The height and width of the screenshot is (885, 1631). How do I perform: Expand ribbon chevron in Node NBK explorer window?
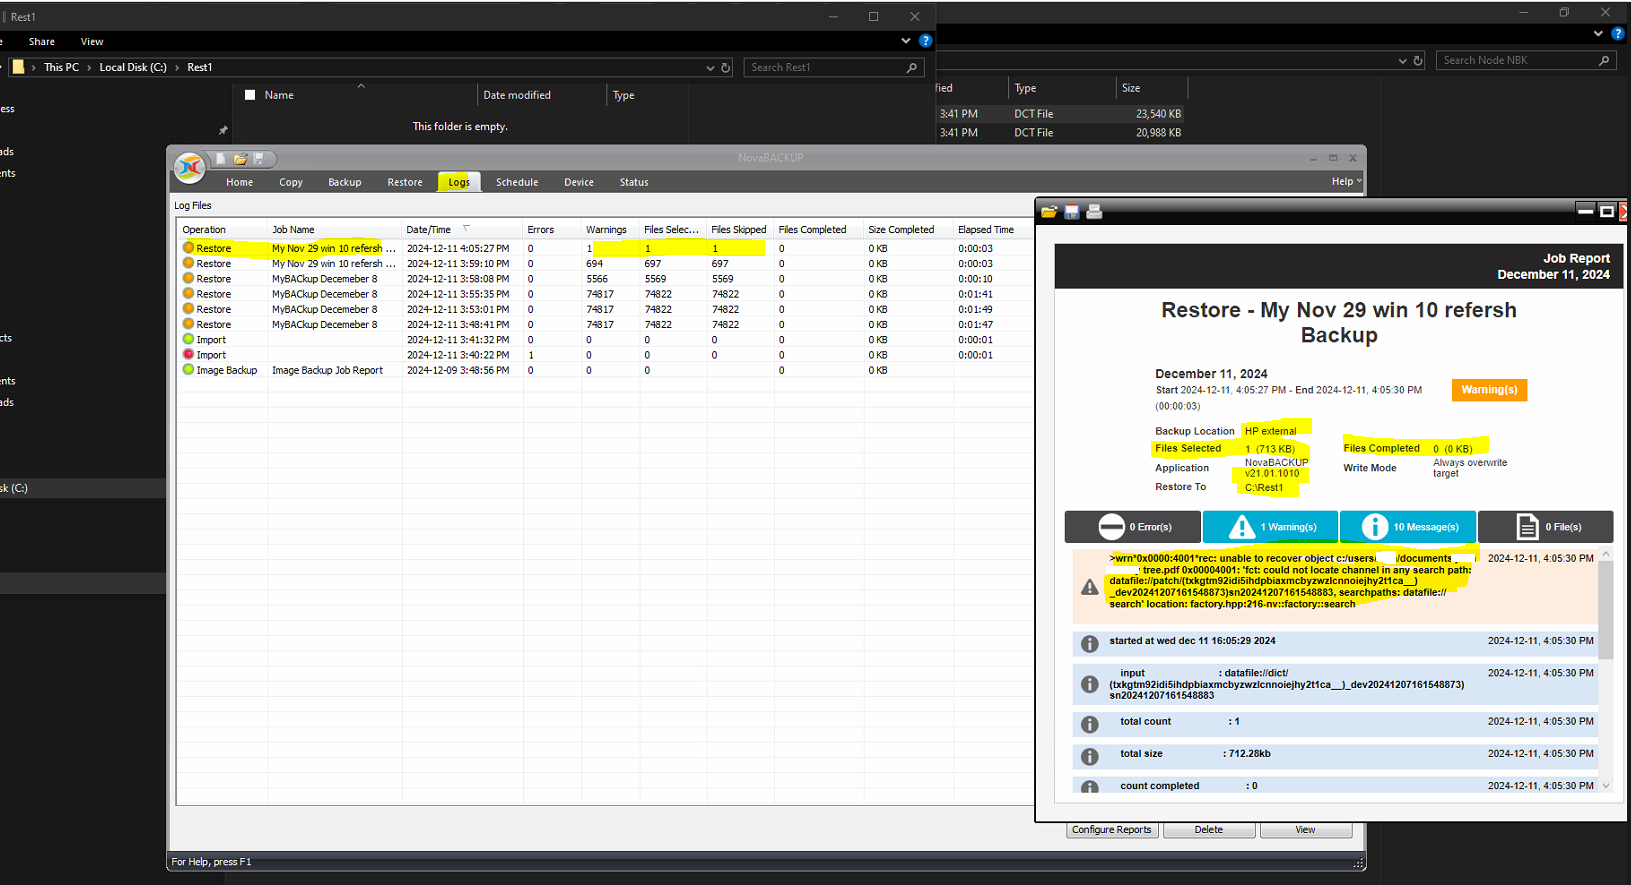pyautogui.click(x=1598, y=33)
